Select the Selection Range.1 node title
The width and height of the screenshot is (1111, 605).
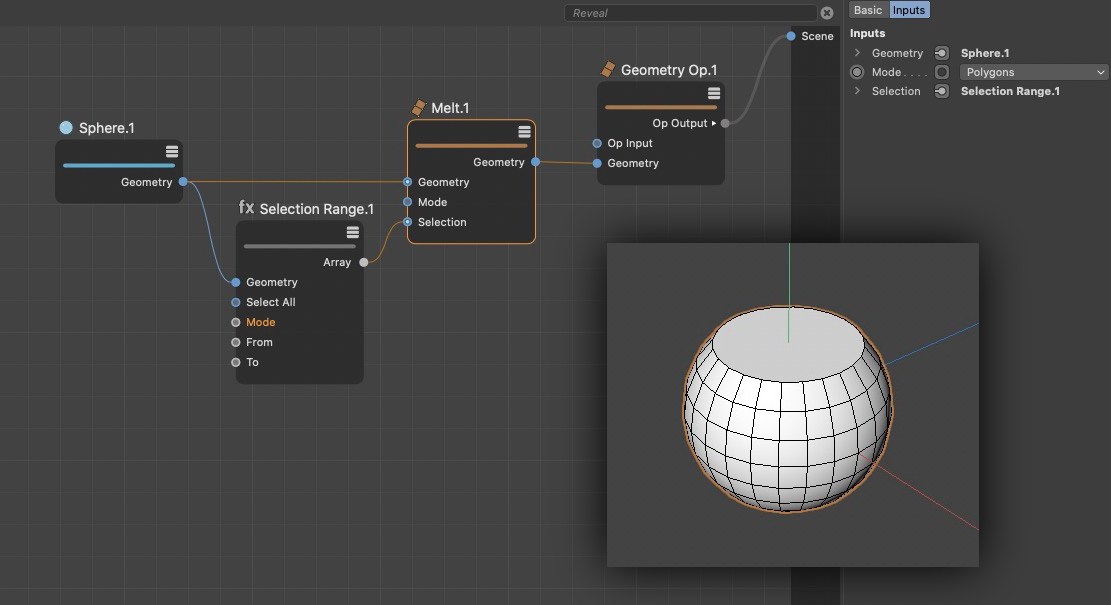[316, 209]
